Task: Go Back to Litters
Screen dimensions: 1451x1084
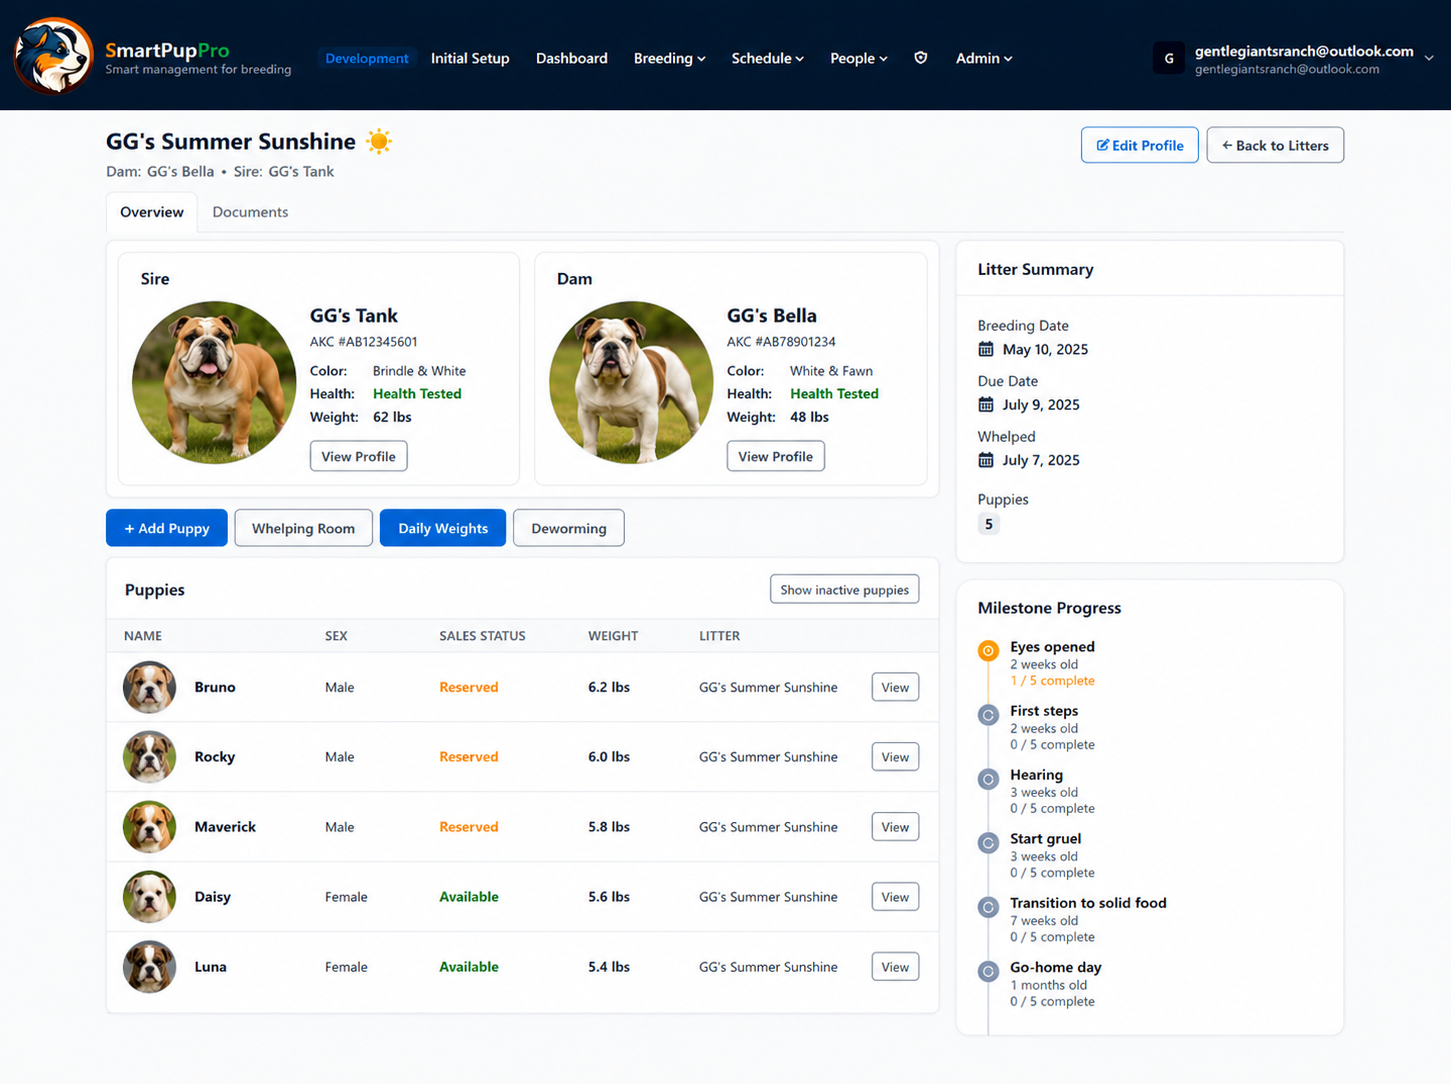Action: 1275,145
